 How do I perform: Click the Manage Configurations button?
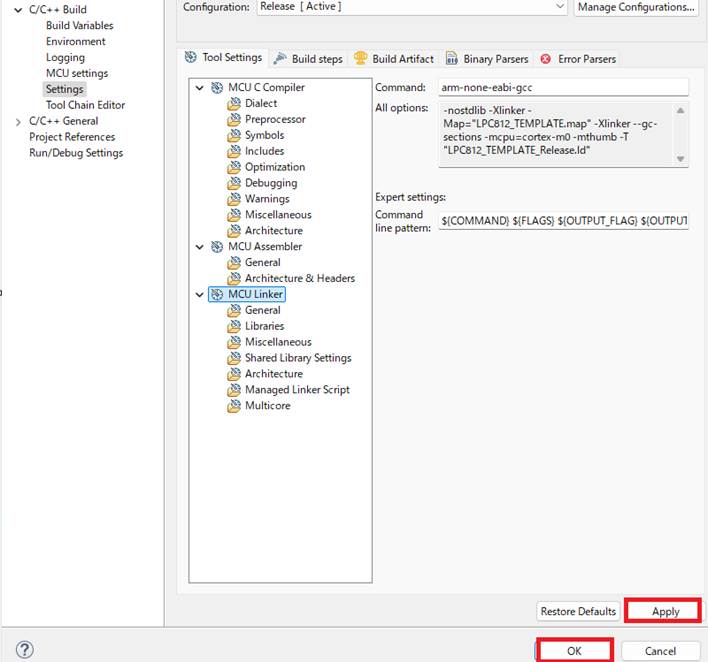coord(635,7)
